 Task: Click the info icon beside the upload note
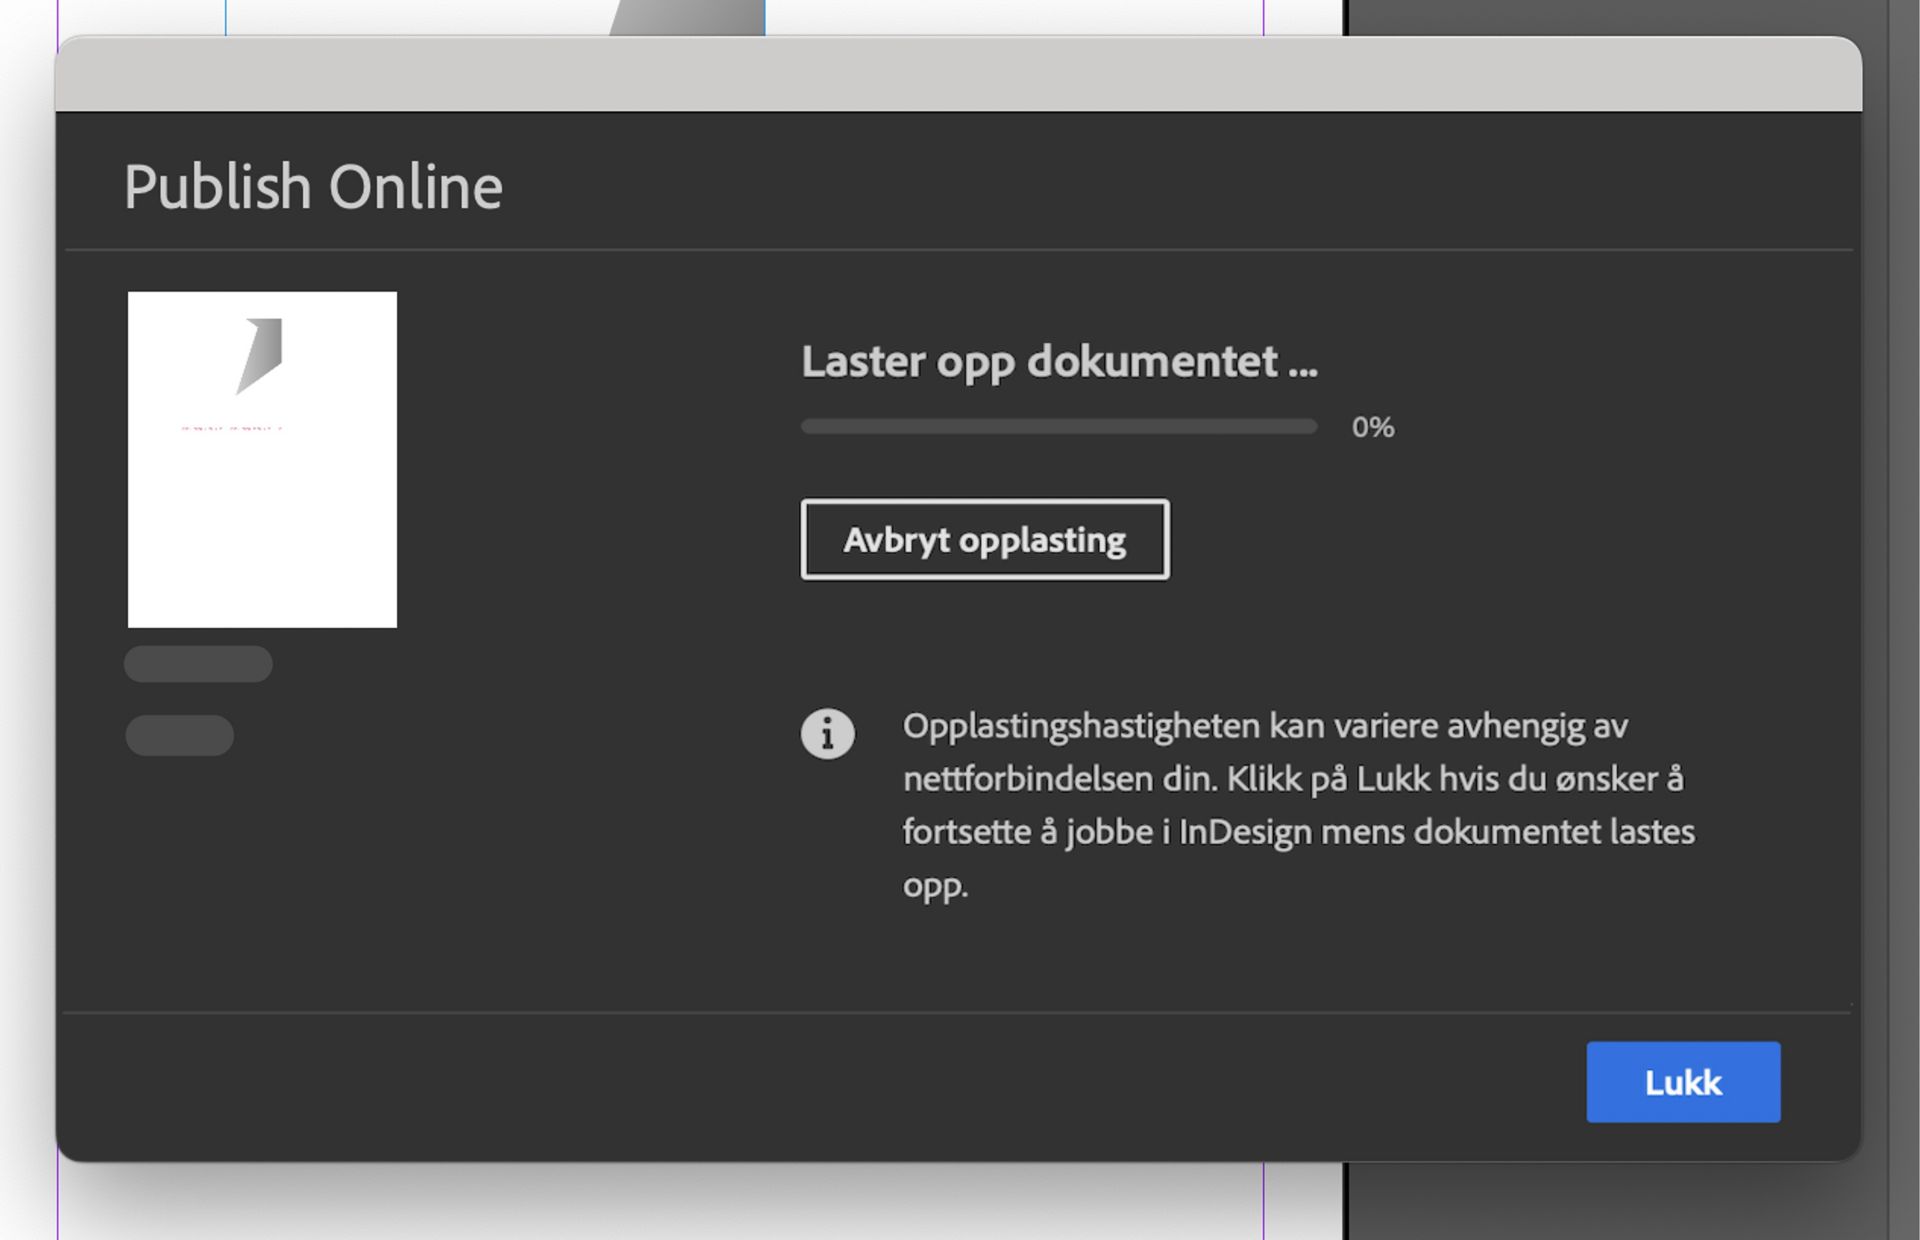pyautogui.click(x=828, y=733)
